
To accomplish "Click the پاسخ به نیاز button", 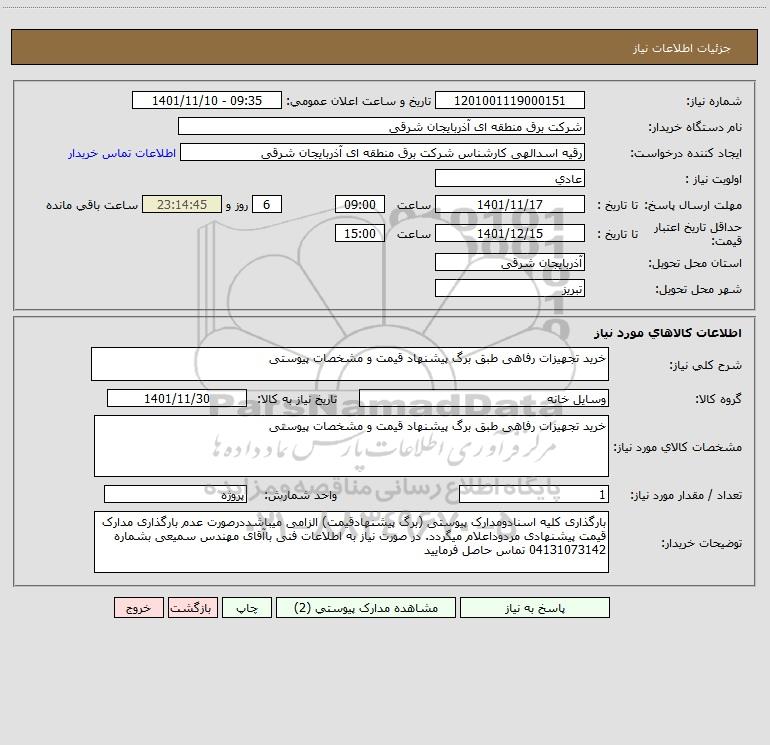I will 535,607.
